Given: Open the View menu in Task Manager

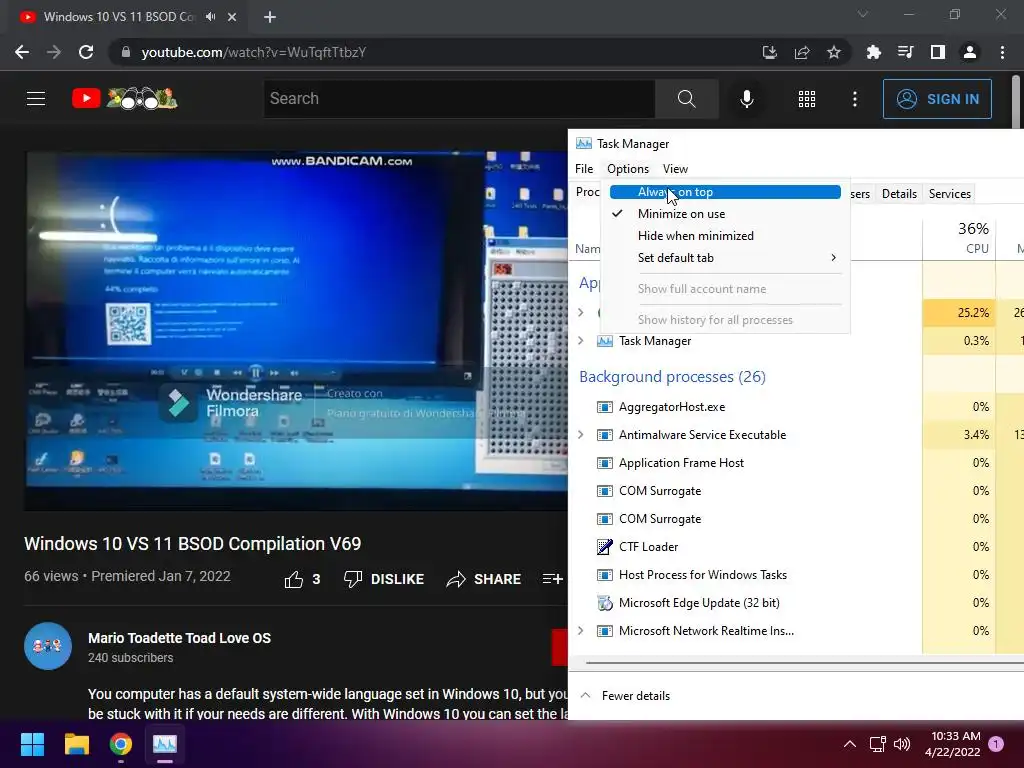Looking at the screenshot, I should click(x=675, y=169).
